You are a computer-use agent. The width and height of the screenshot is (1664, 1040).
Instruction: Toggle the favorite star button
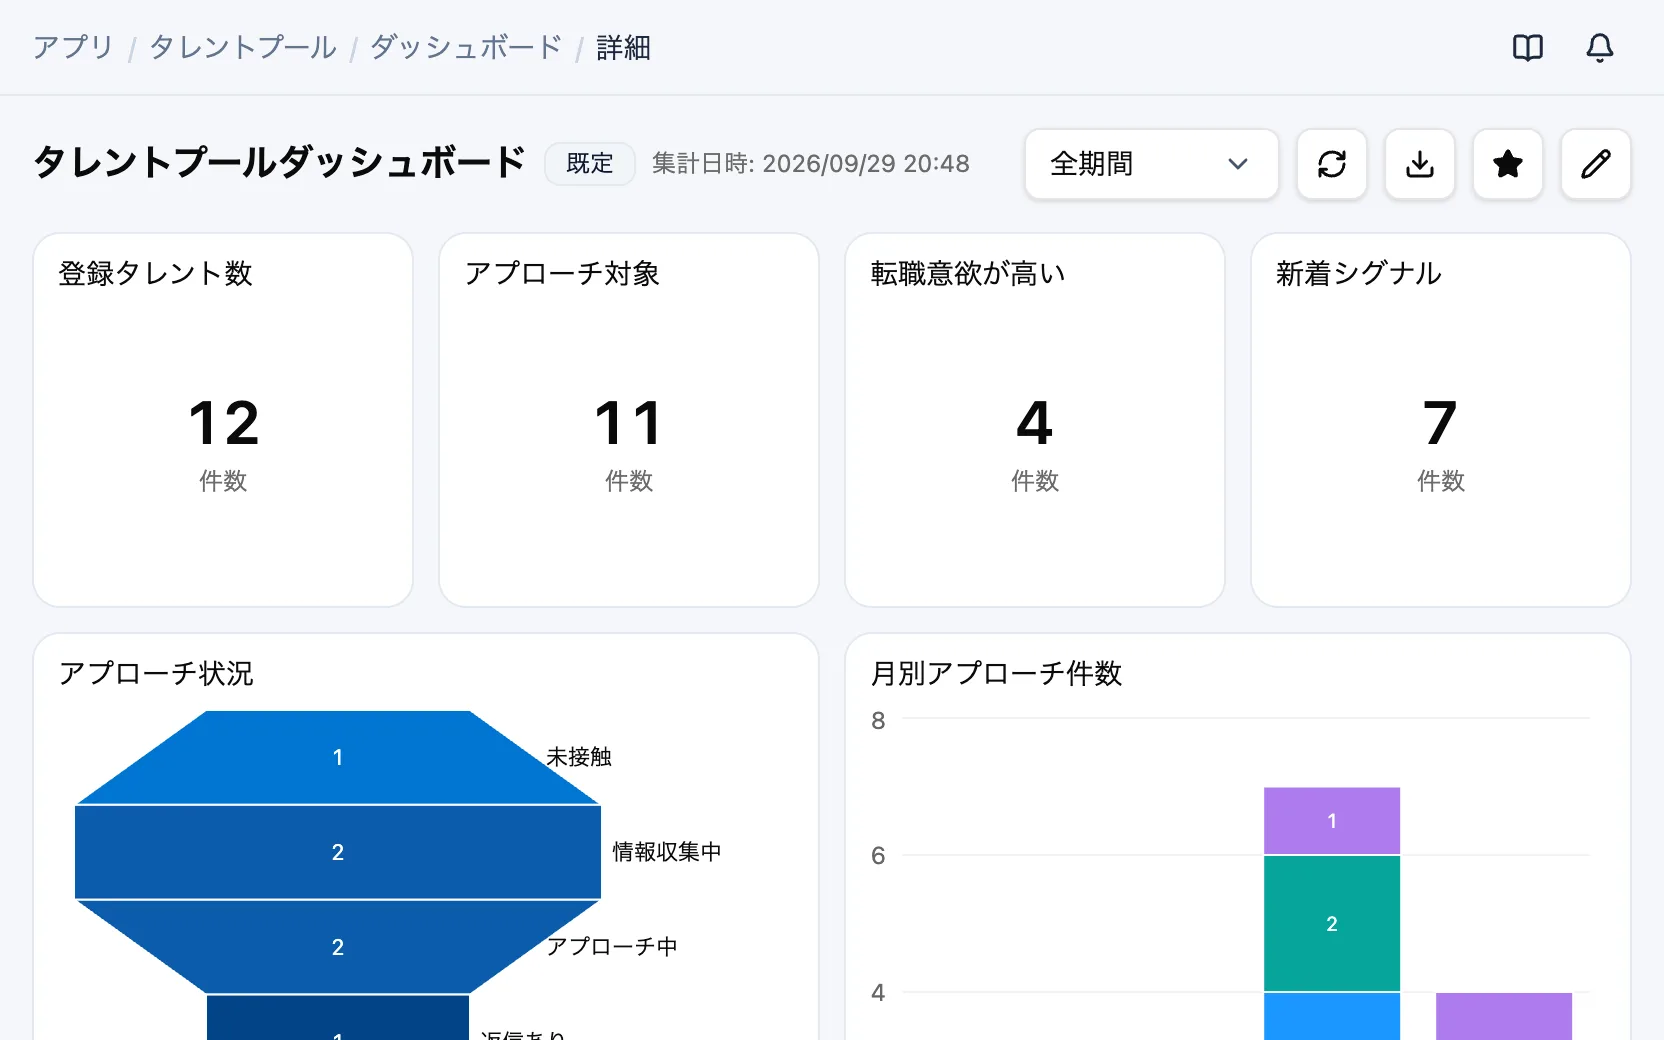point(1508,164)
